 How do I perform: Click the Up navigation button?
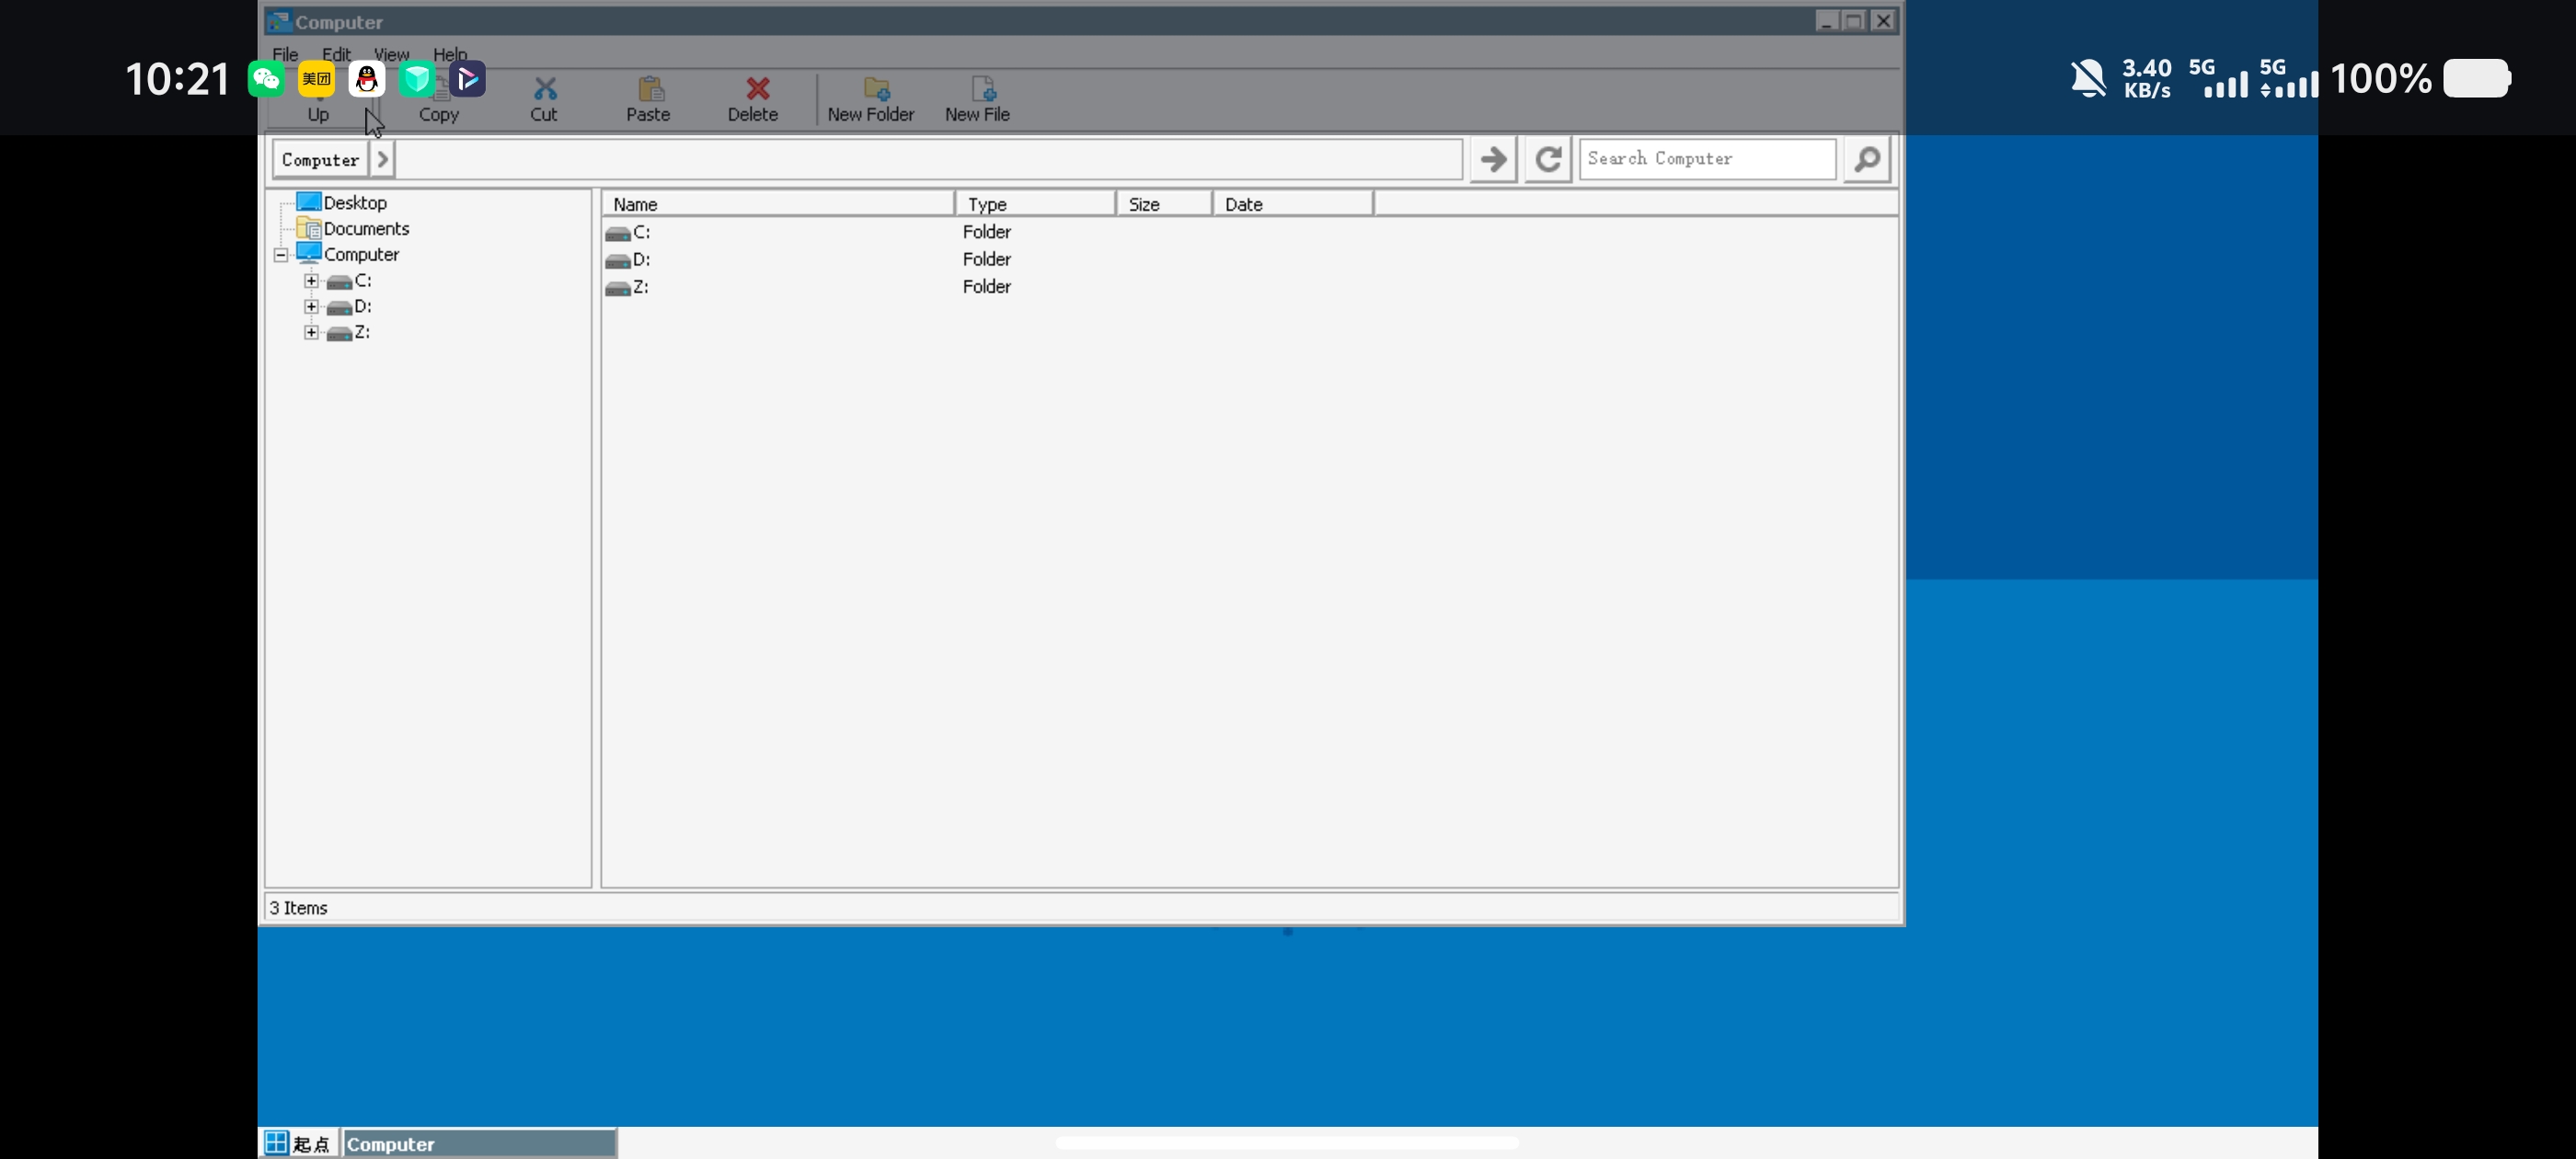coord(318,102)
